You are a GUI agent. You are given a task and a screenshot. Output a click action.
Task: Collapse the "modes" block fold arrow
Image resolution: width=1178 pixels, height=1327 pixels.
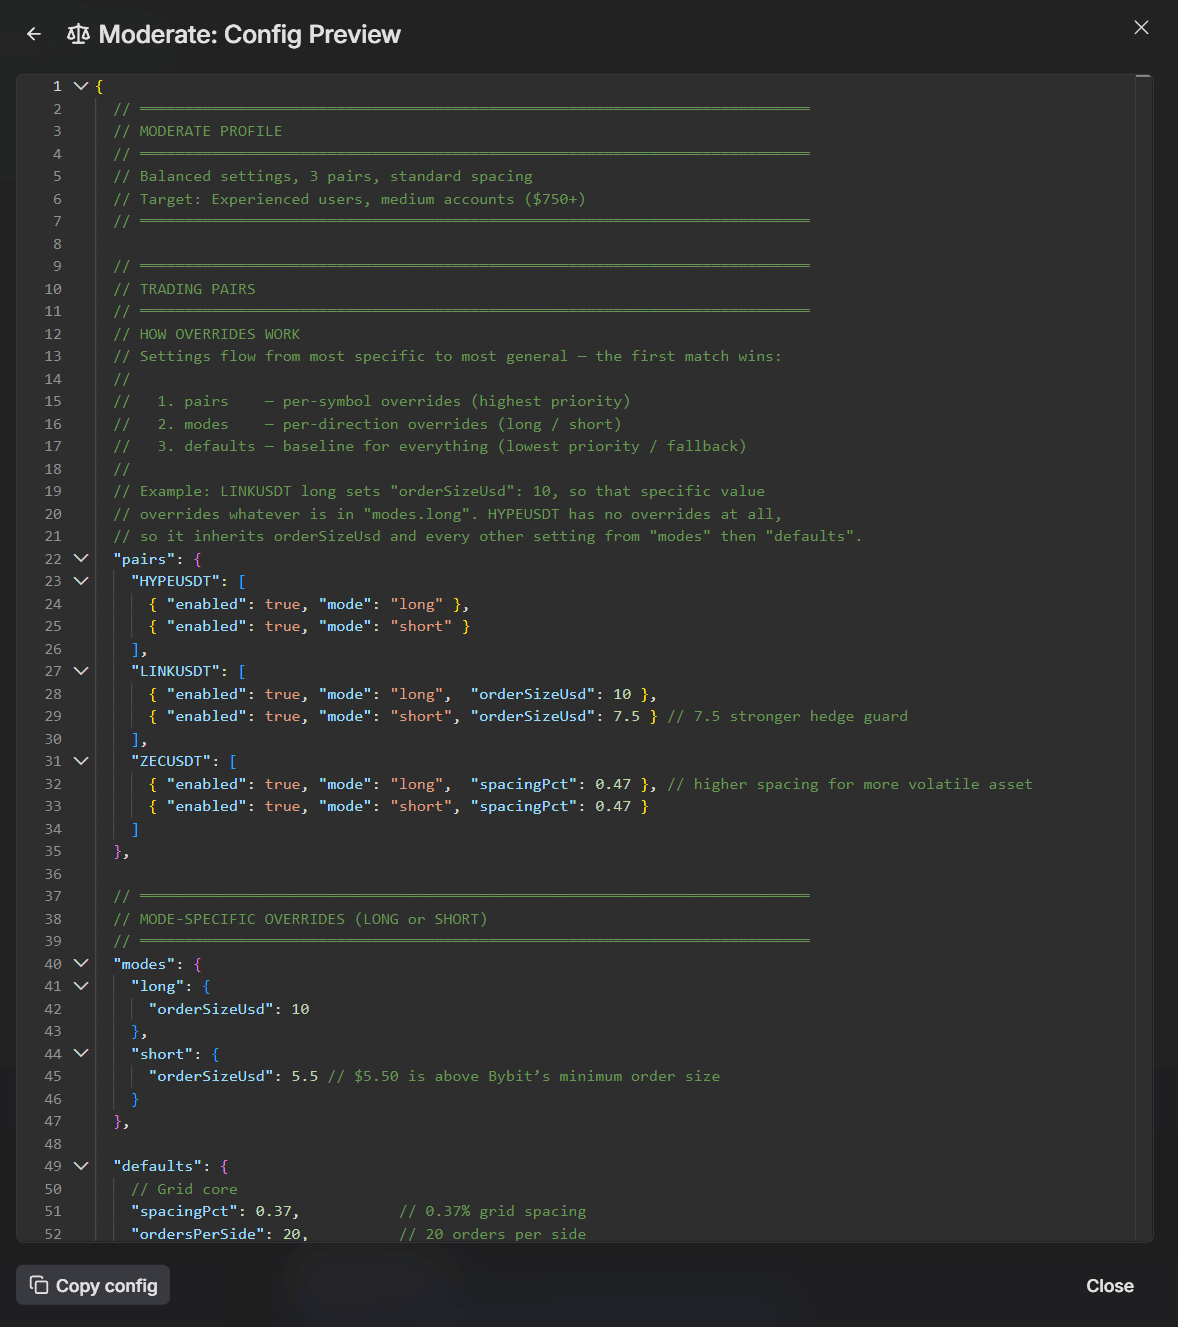(81, 964)
